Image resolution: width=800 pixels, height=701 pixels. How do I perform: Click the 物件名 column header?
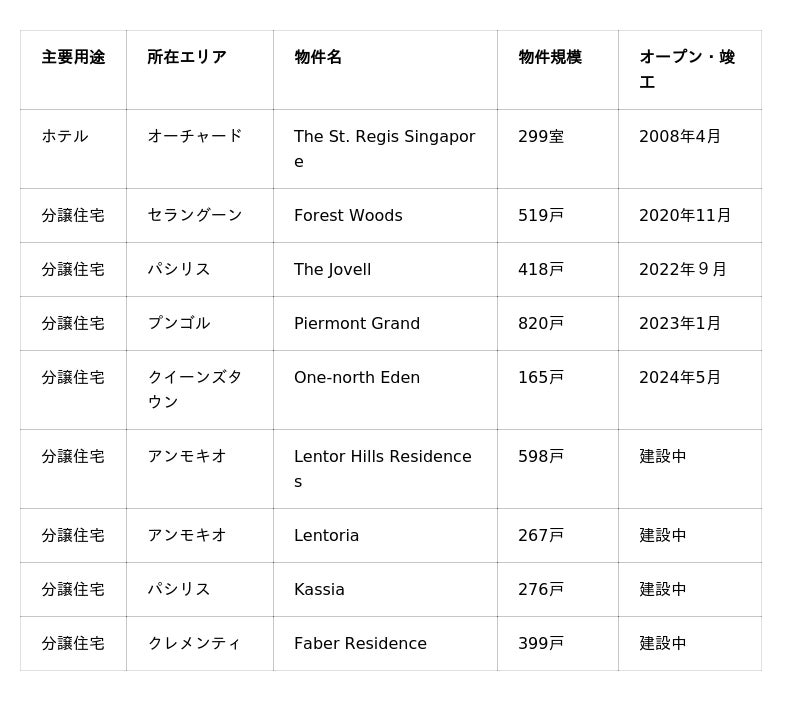tap(318, 58)
